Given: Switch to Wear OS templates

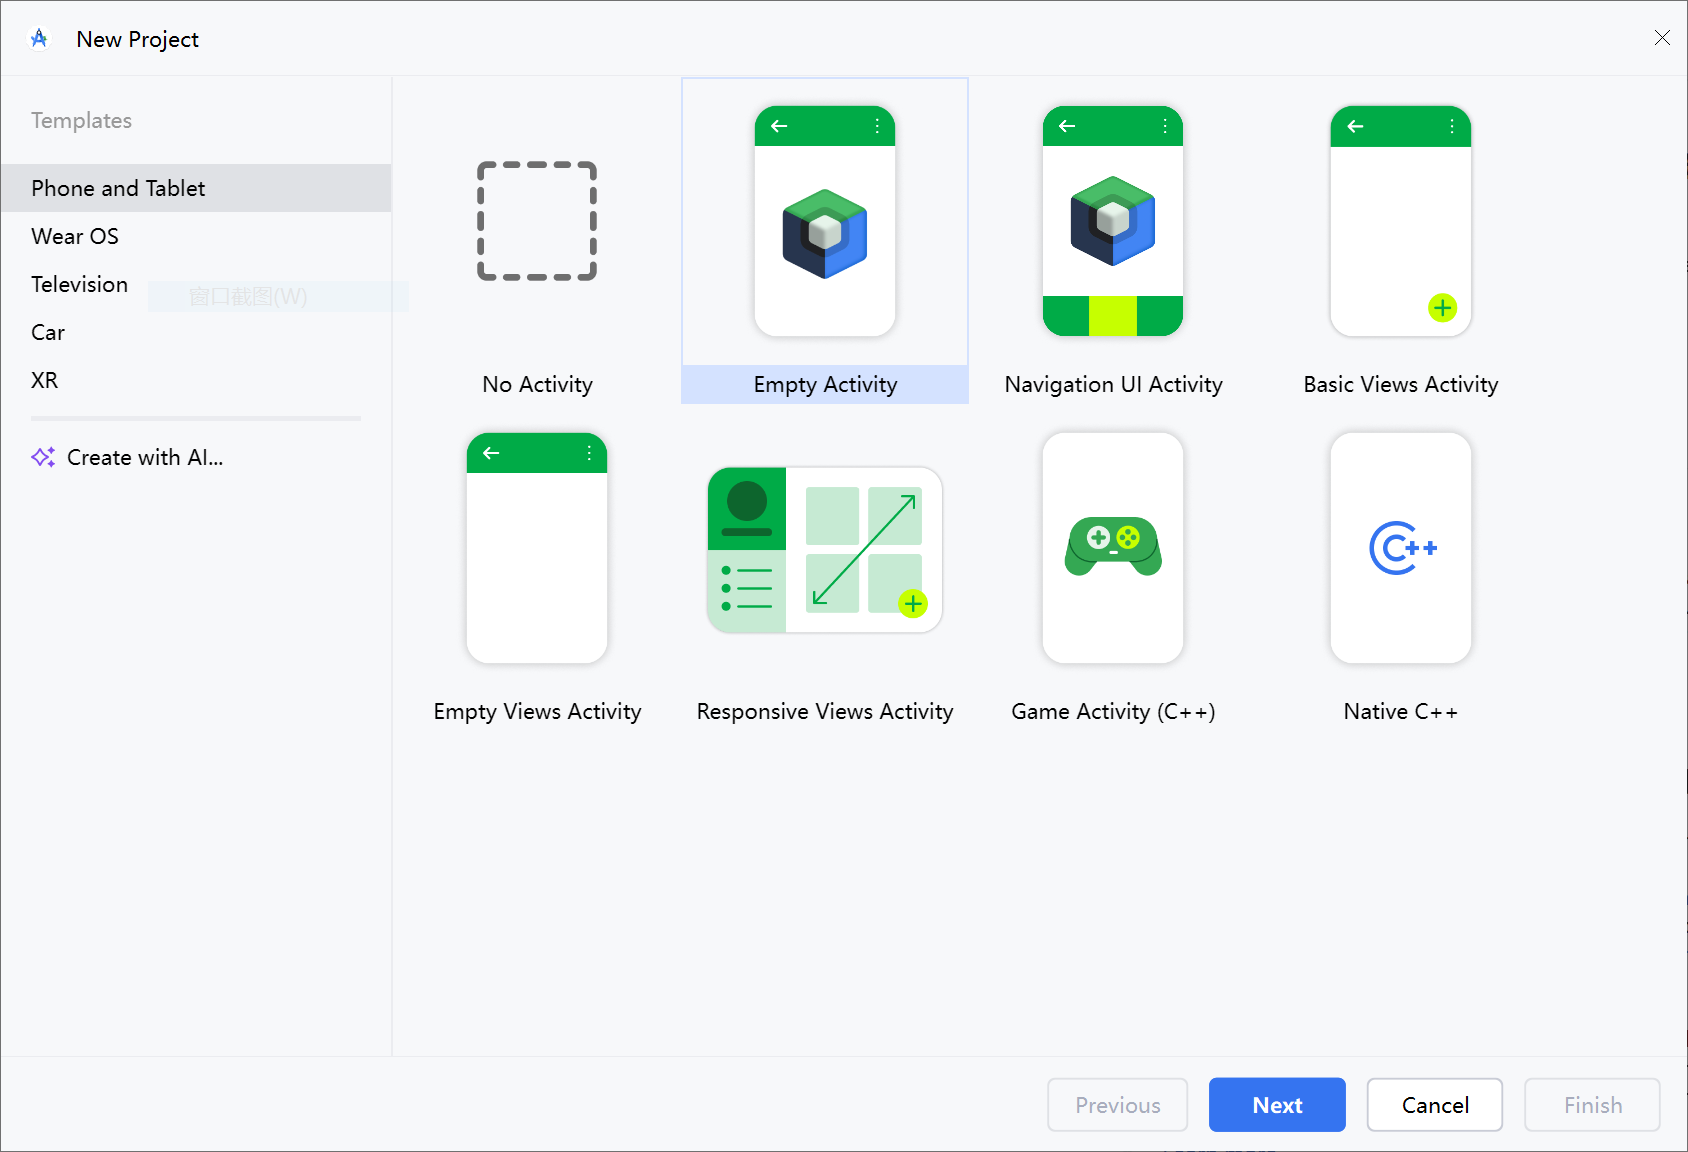Looking at the screenshot, I should click(x=196, y=236).
